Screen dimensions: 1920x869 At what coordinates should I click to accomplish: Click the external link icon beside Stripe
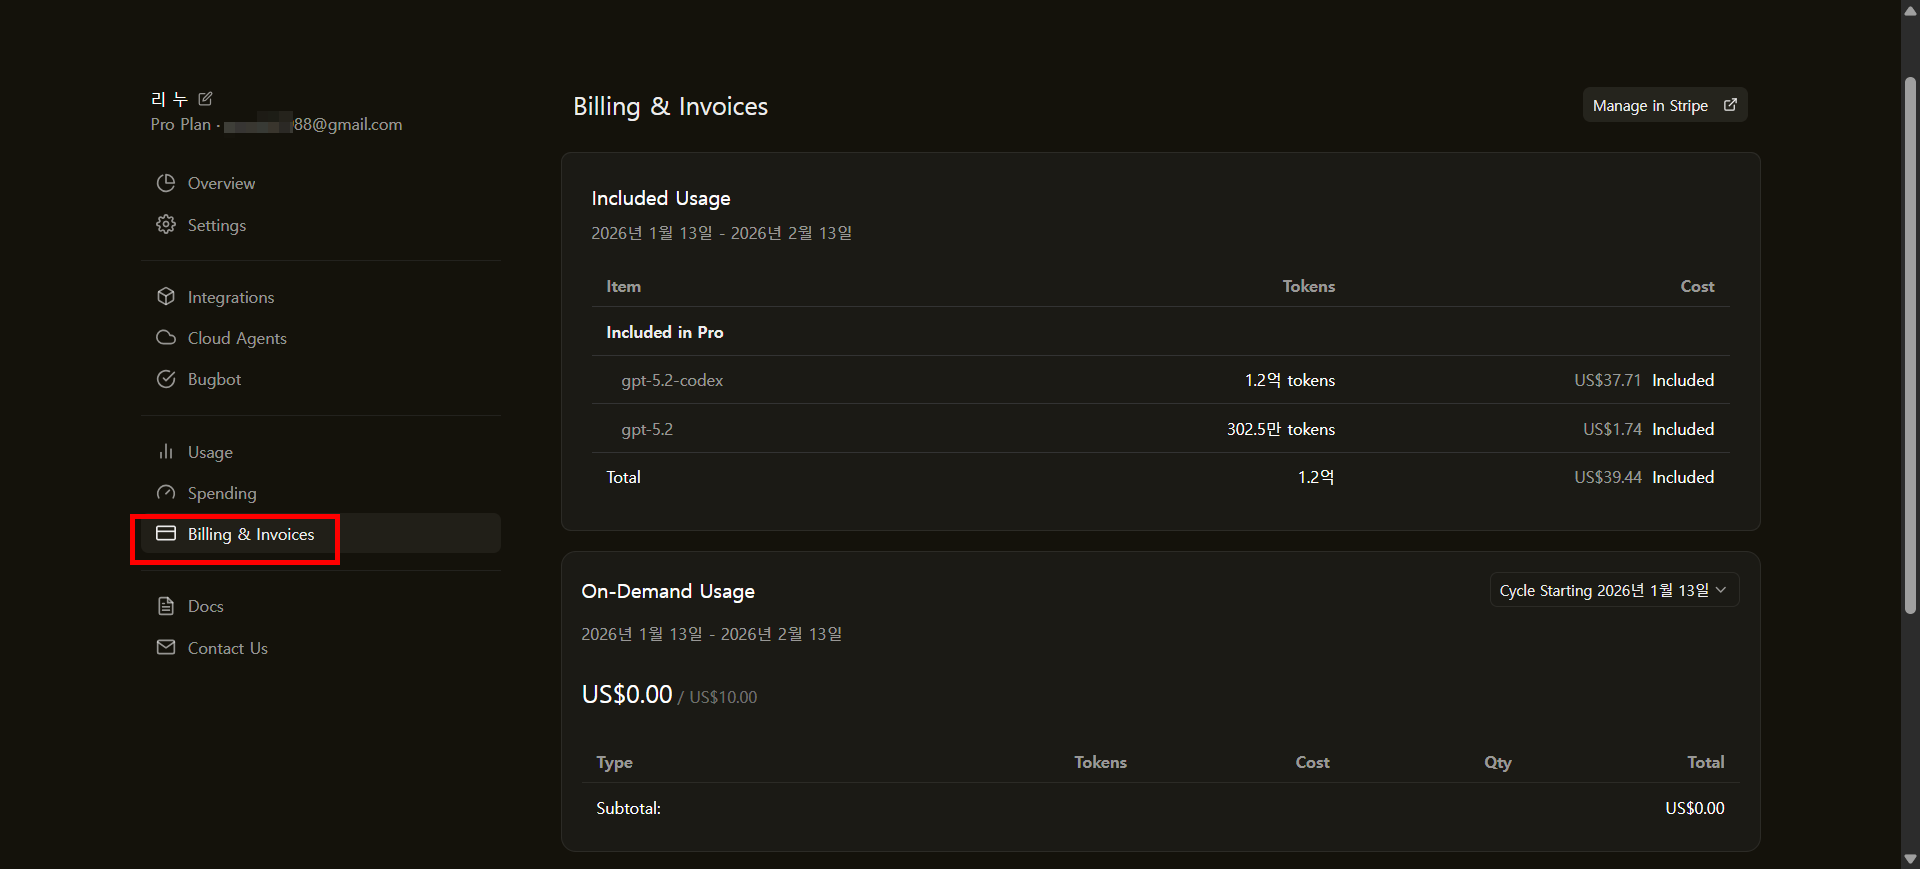pos(1730,105)
